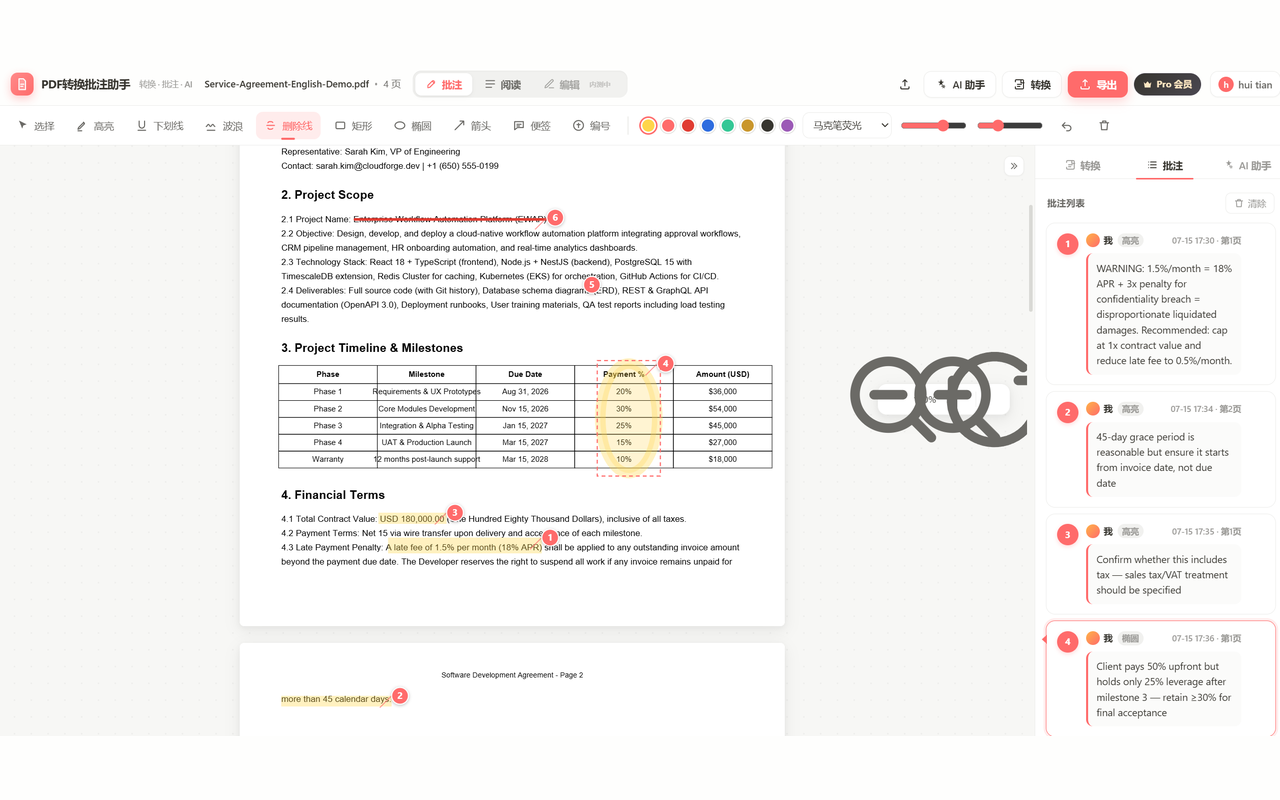Add a 便签 sticky note
This screenshot has width=1280, height=800.
click(532, 126)
